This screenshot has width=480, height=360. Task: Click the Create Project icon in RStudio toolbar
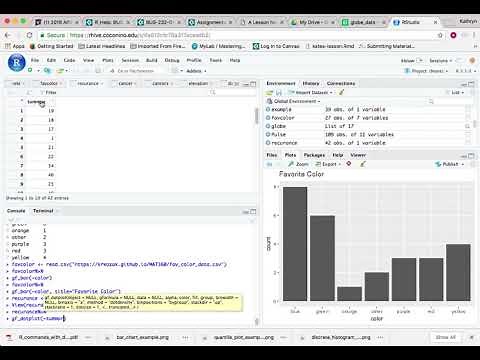pyautogui.click(x=47, y=70)
